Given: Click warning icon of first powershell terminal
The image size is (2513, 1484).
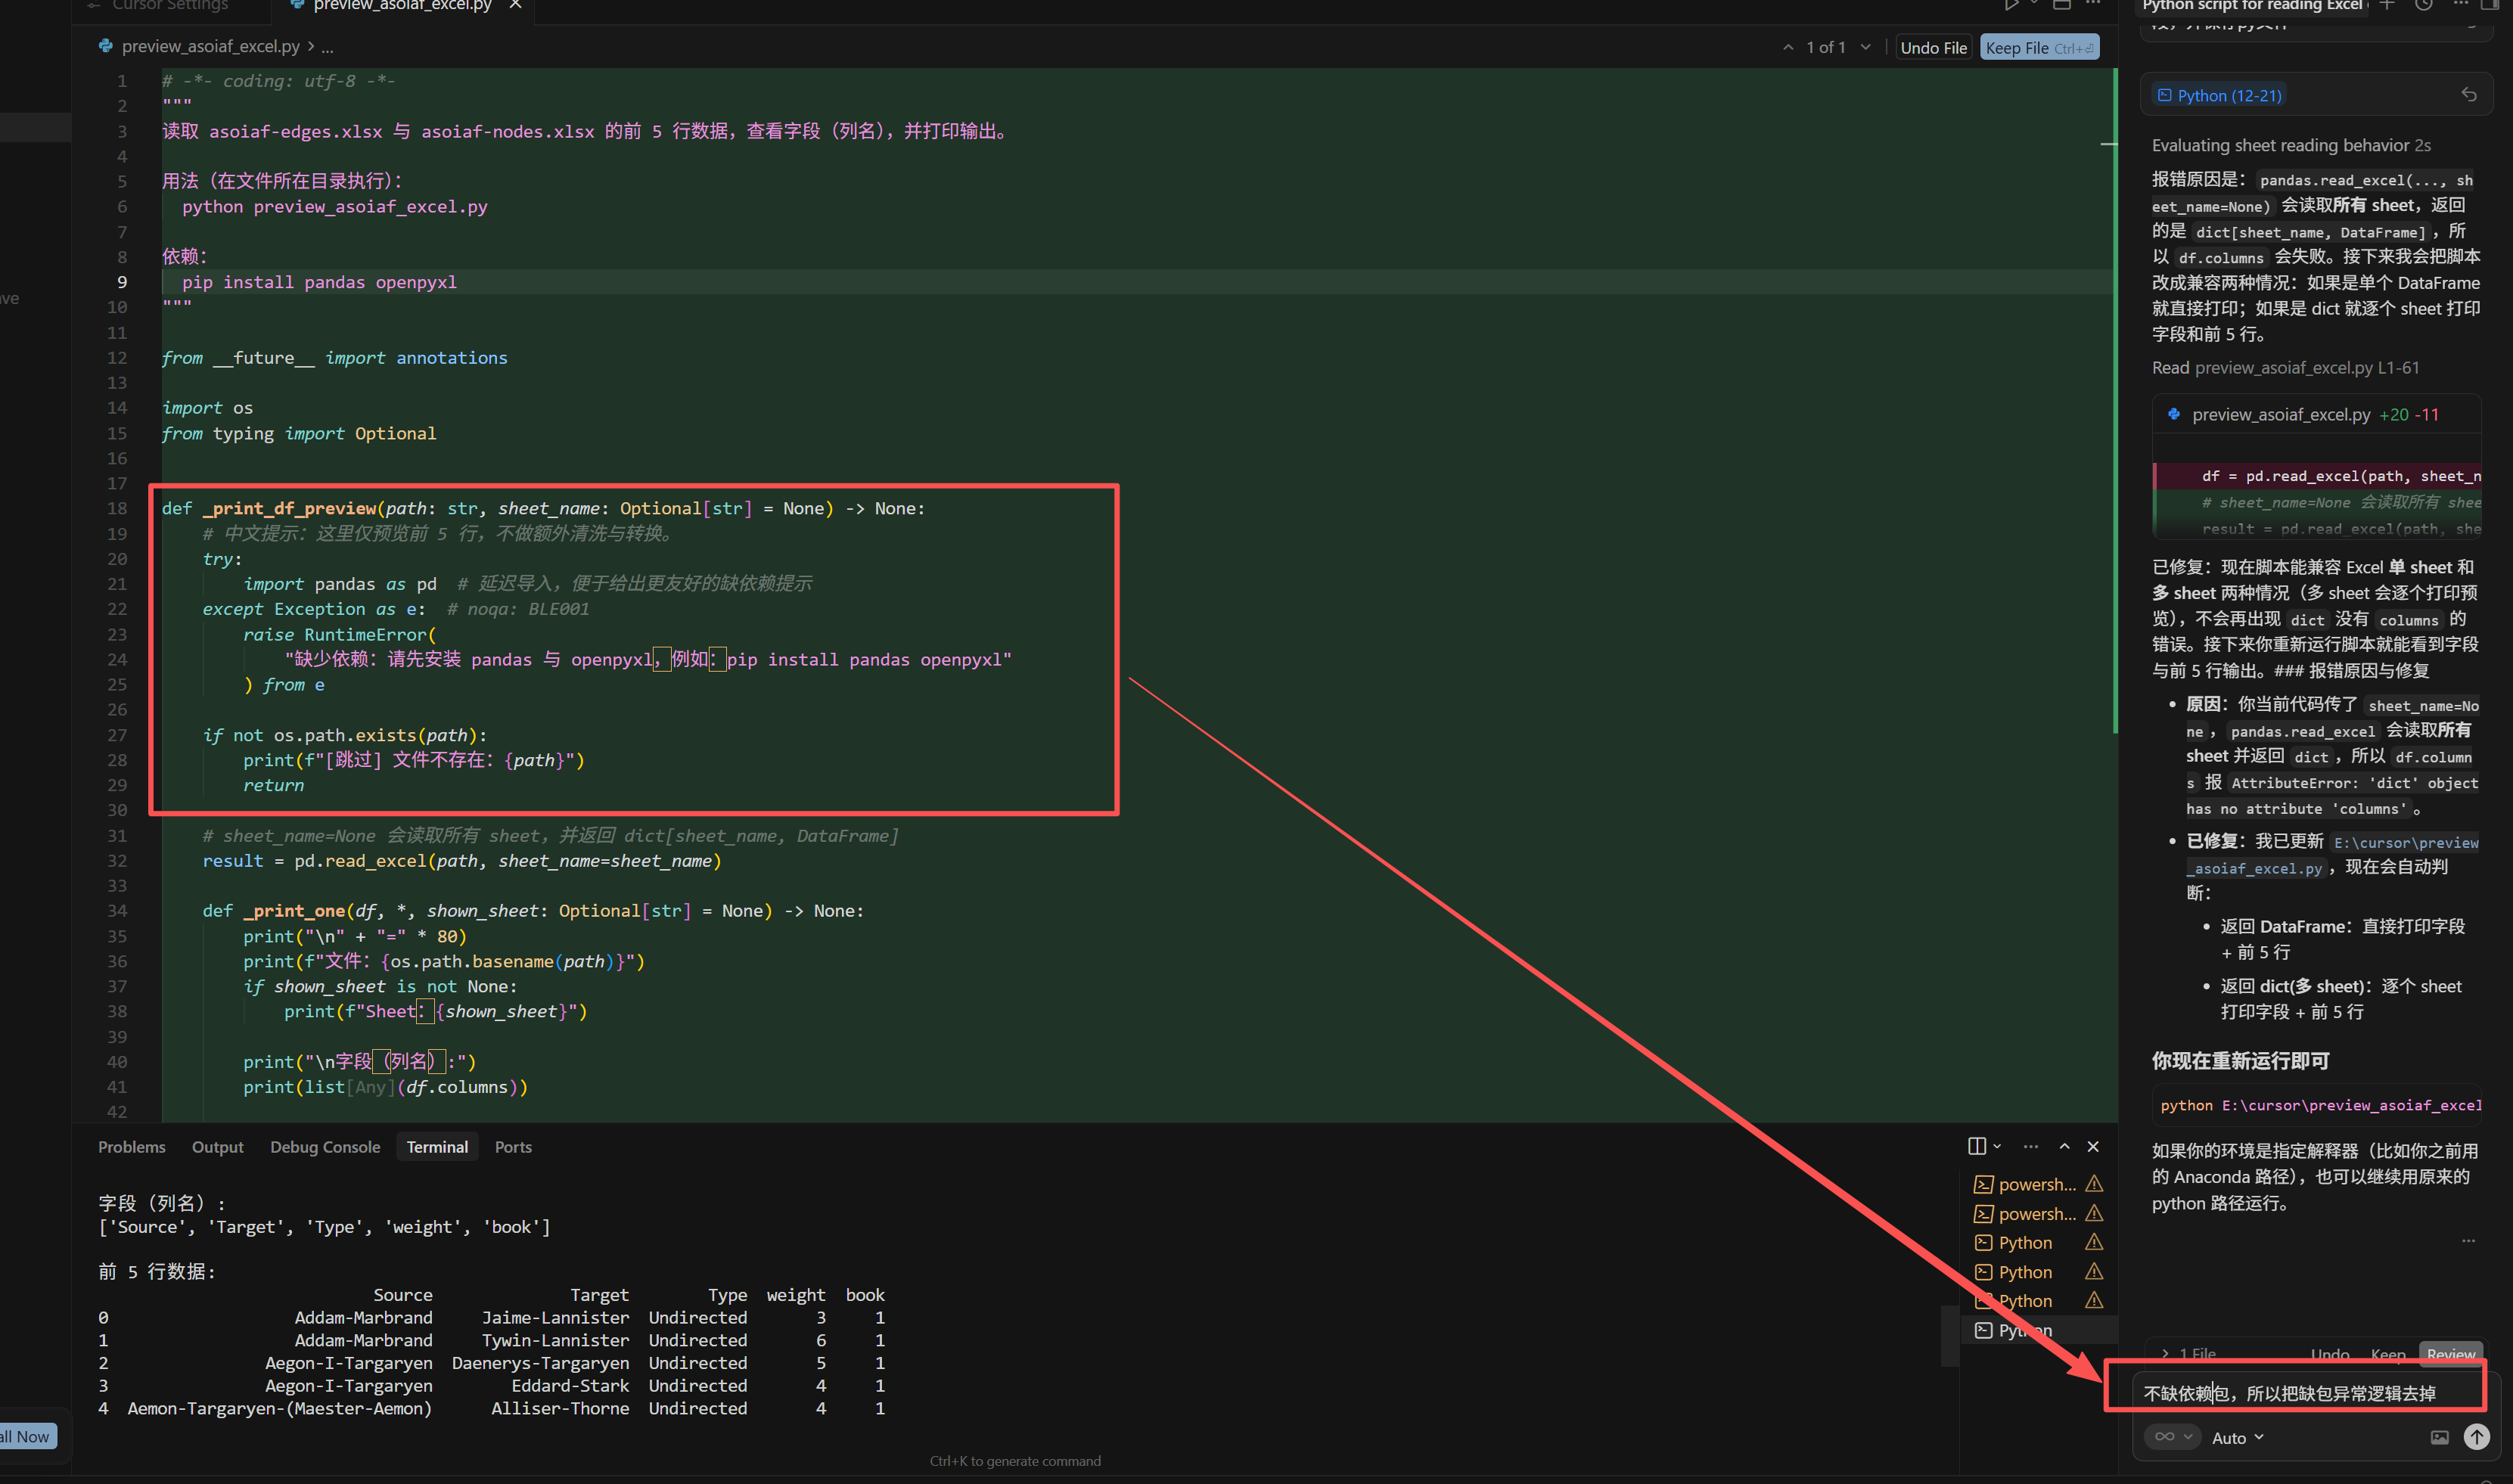Looking at the screenshot, I should point(2094,1184).
